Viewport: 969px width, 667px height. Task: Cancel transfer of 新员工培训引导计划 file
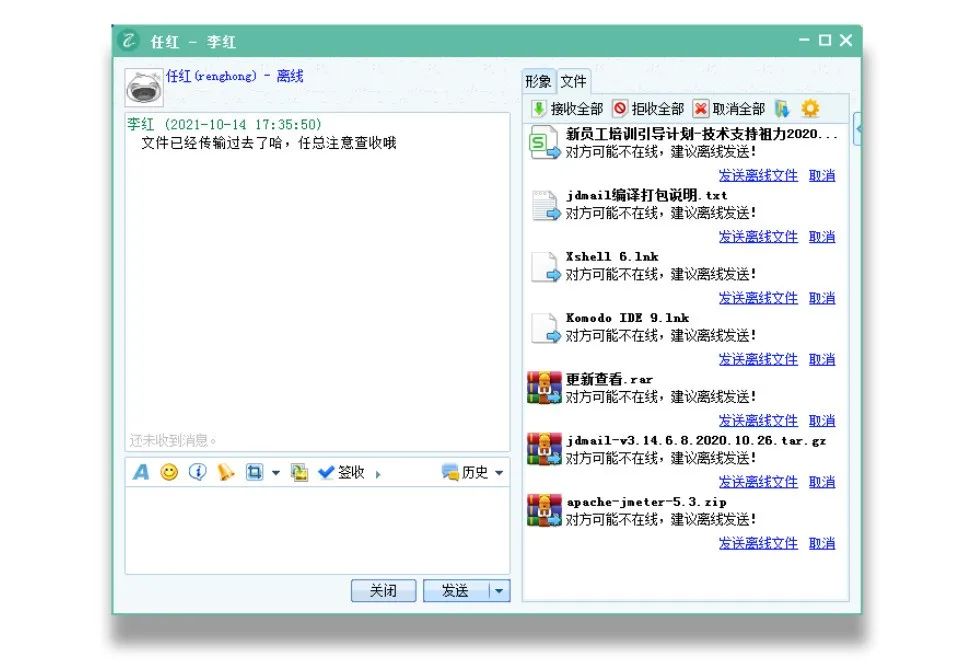coord(822,176)
